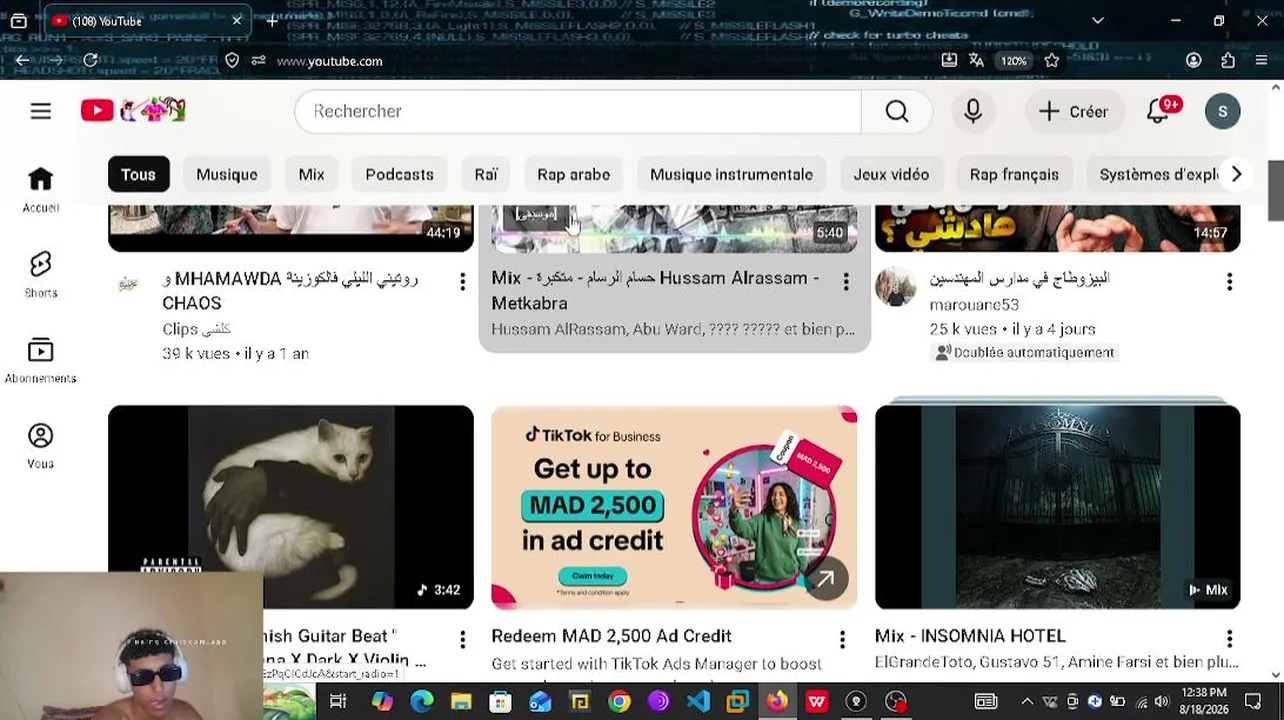The width and height of the screenshot is (1284, 720).
Task: Open Mix - INSOMNIA HOTEL title
Action: [x=970, y=636]
